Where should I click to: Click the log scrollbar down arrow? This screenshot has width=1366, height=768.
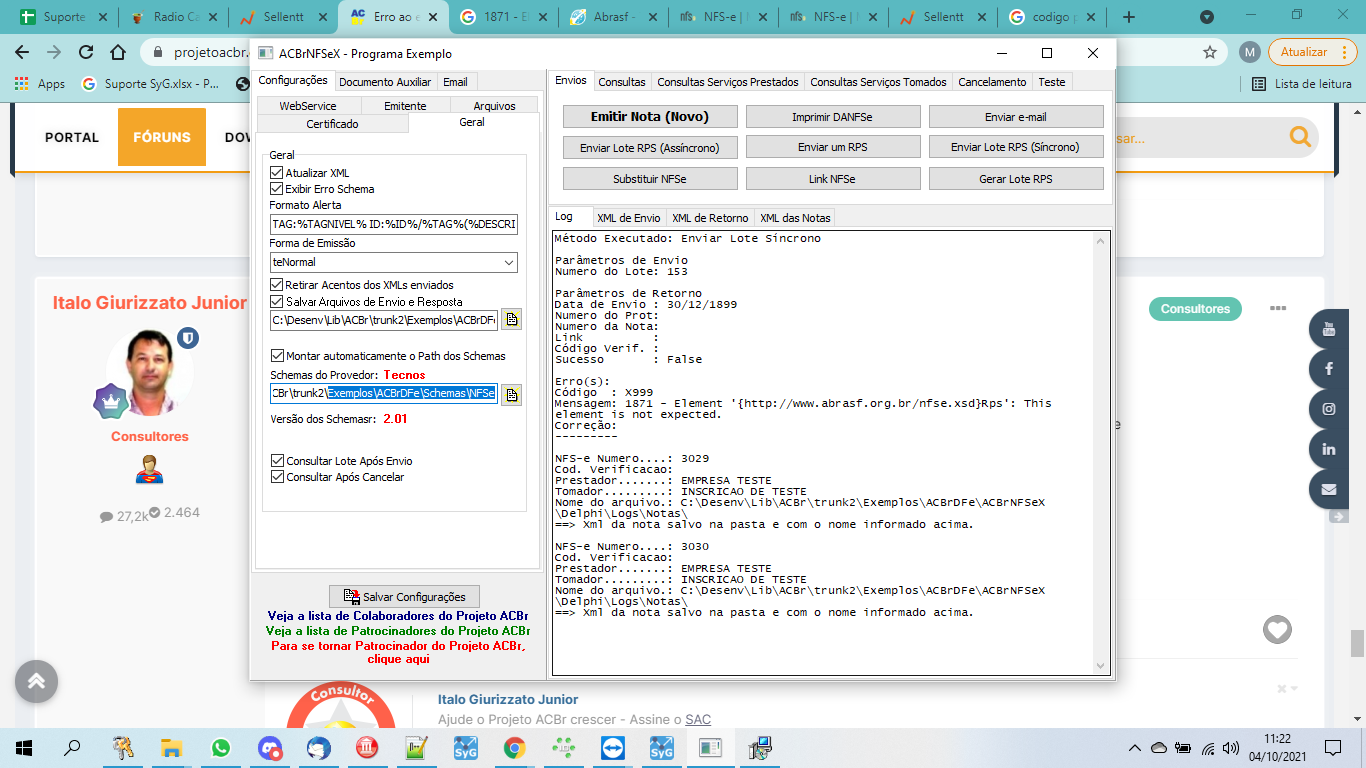point(1101,666)
